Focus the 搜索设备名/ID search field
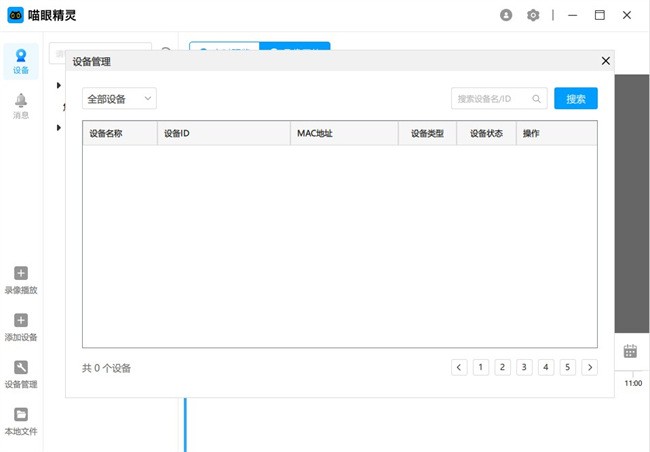This screenshot has height=452, width=650. [490, 99]
